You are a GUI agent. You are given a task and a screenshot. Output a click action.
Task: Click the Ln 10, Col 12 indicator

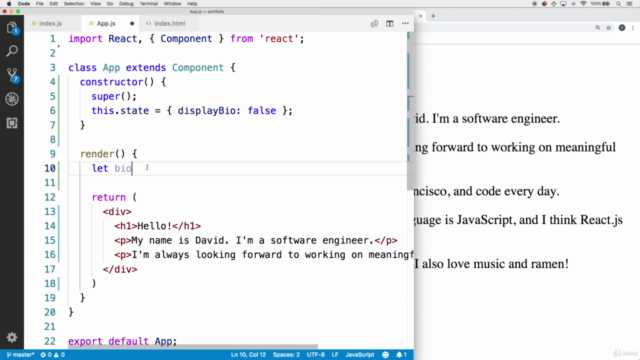point(248,355)
